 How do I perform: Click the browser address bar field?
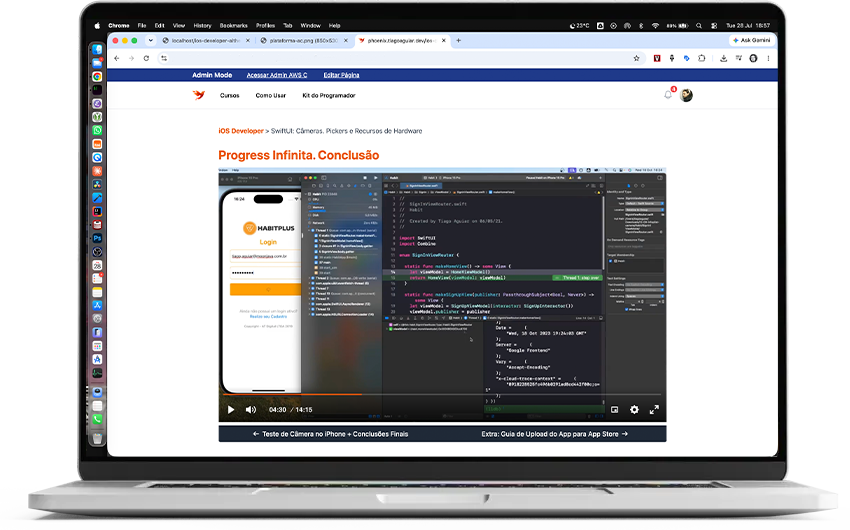coord(398,59)
